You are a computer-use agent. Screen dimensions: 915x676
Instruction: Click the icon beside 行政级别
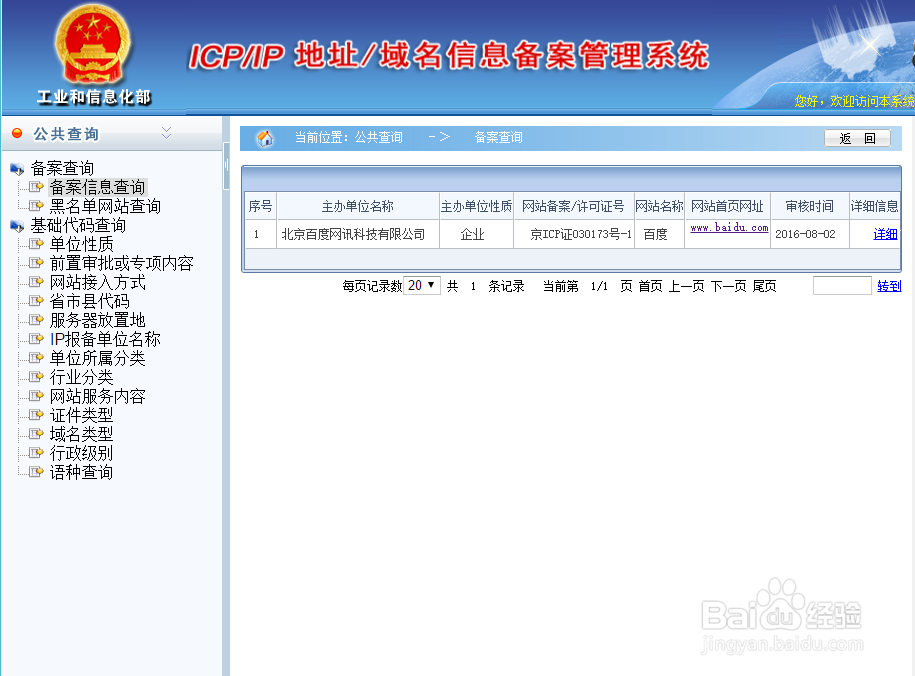36,452
